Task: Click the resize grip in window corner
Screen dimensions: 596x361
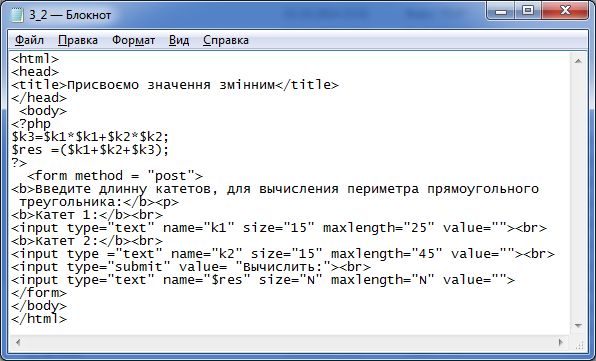Action: pyautogui.click(x=579, y=344)
